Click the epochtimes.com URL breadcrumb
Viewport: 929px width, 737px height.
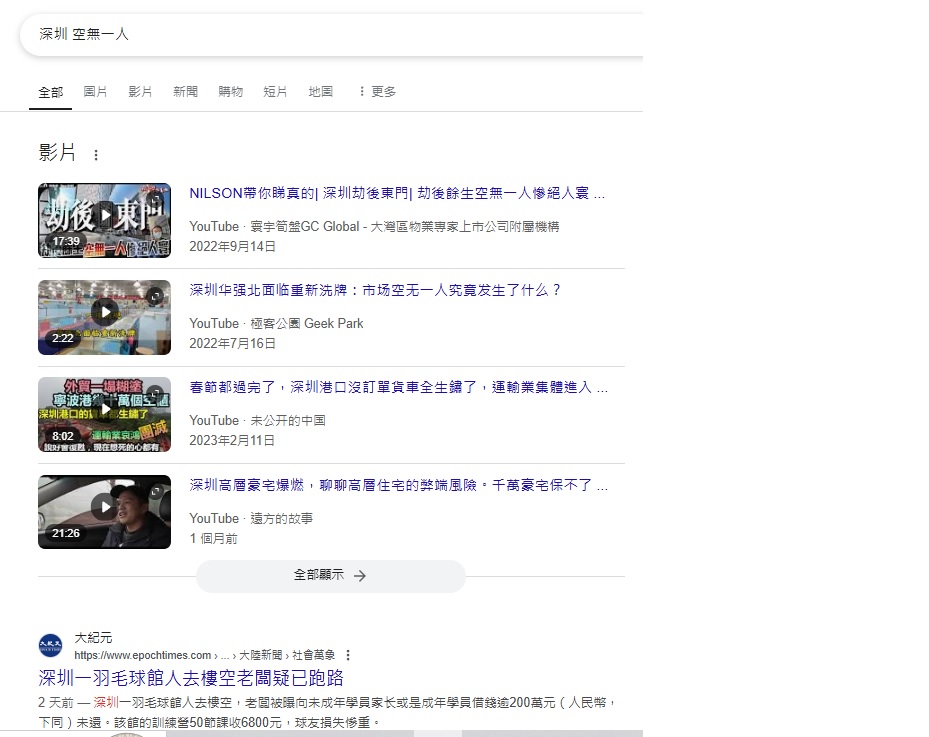[x=204, y=655]
